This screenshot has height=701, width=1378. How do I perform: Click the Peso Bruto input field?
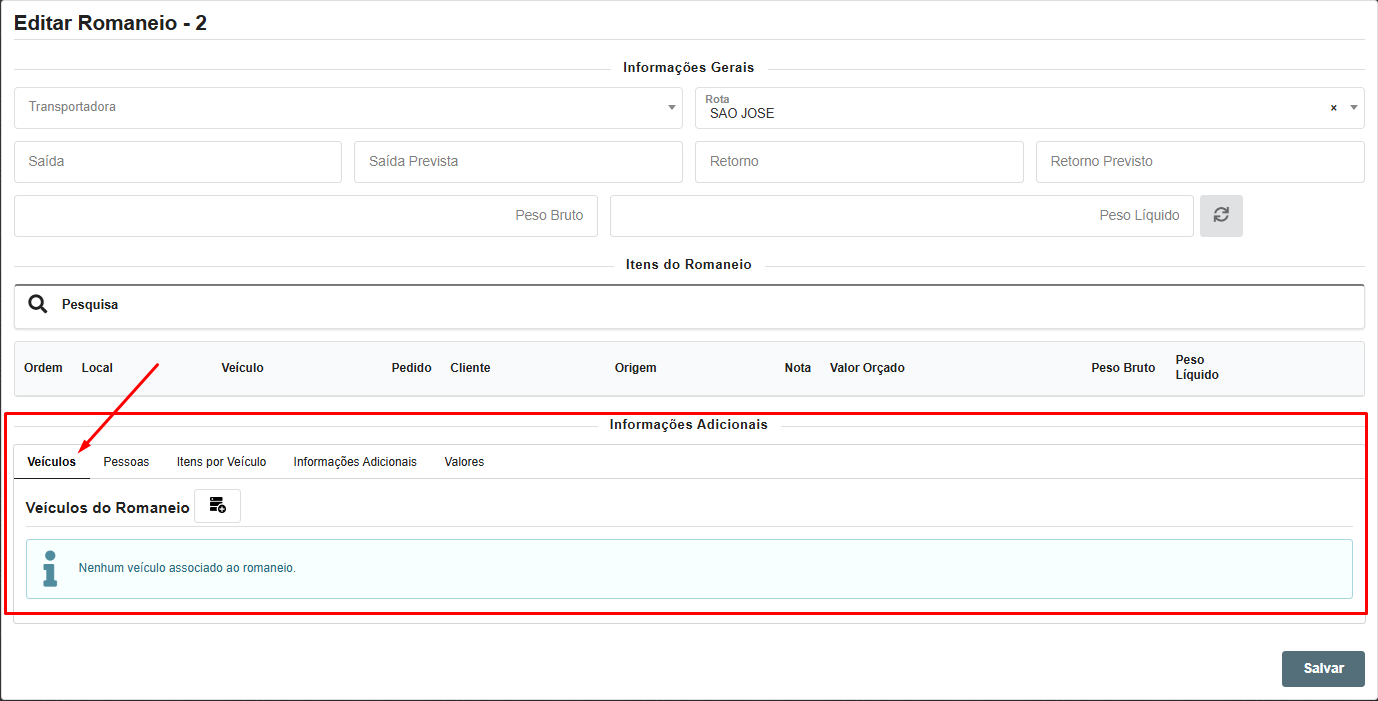[305, 215]
